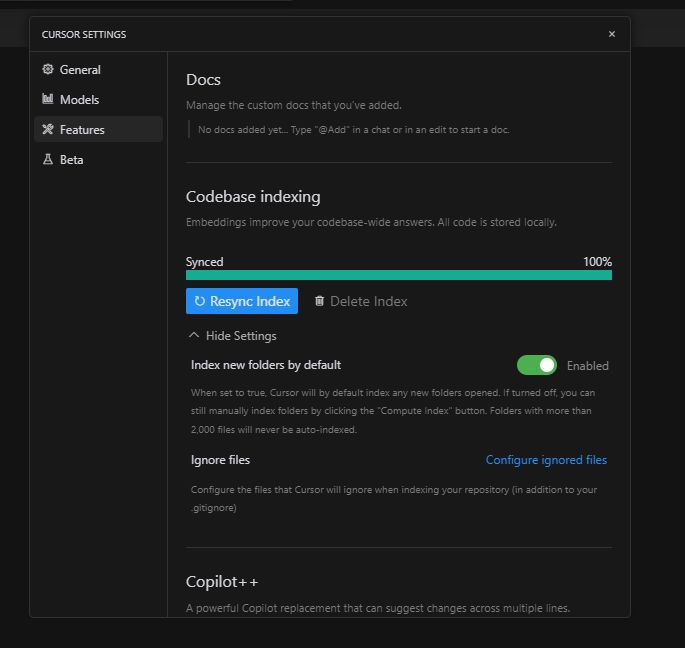Open Configure ignored files link
The width and height of the screenshot is (685, 648).
[546, 460]
